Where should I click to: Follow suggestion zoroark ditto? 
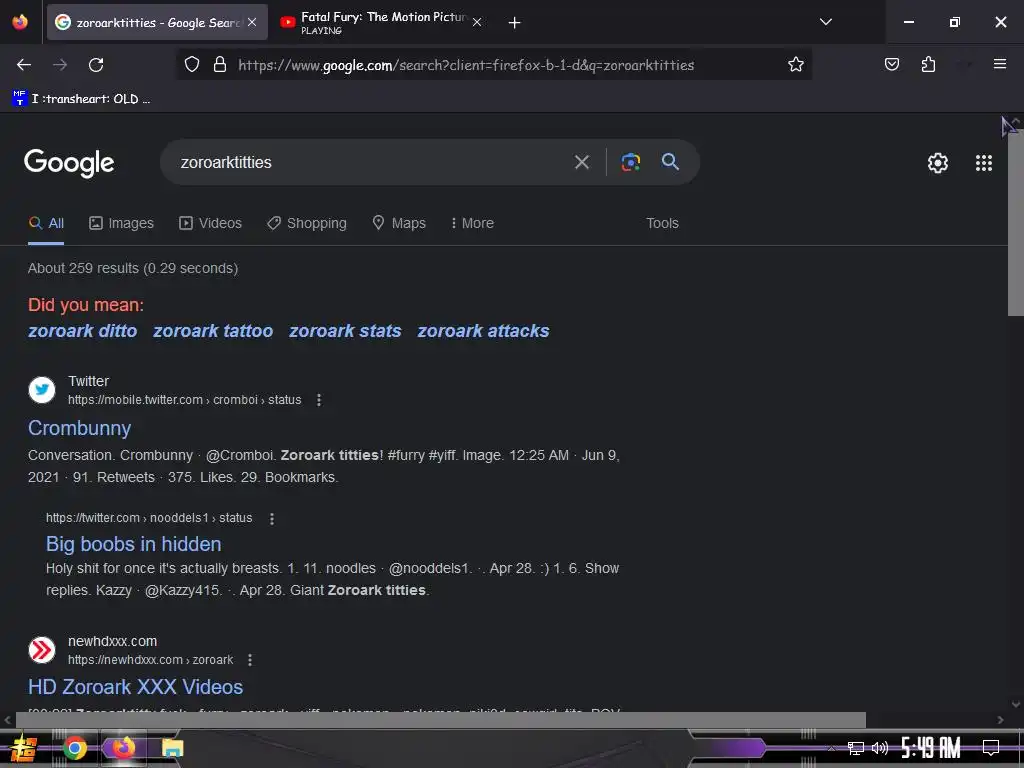click(x=82, y=331)
